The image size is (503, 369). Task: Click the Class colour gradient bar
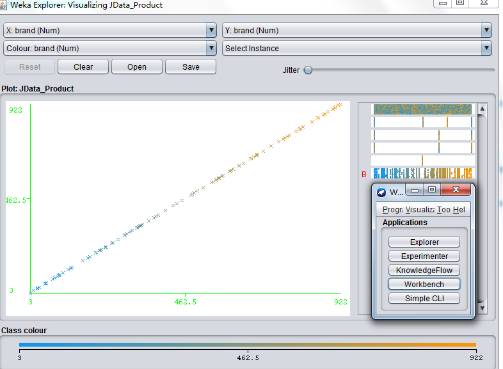(247, 345)
